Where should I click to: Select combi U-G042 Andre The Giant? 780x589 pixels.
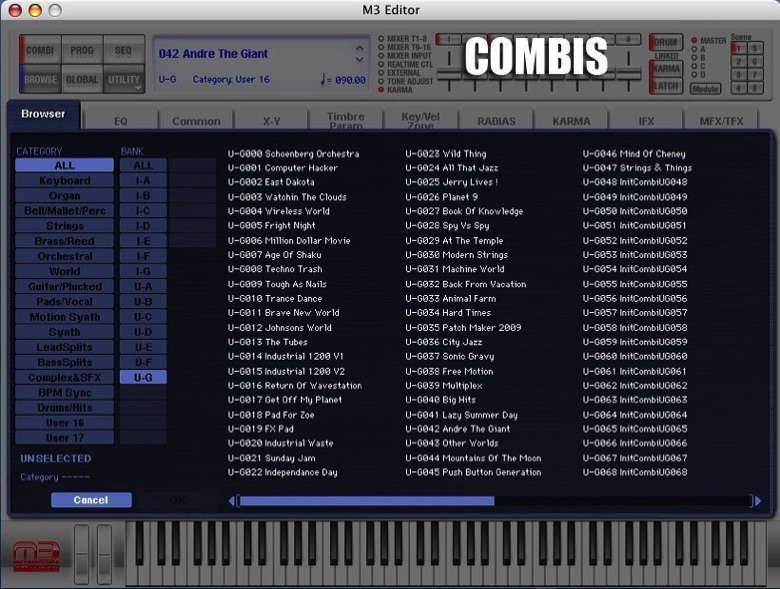tap(458, 429)
